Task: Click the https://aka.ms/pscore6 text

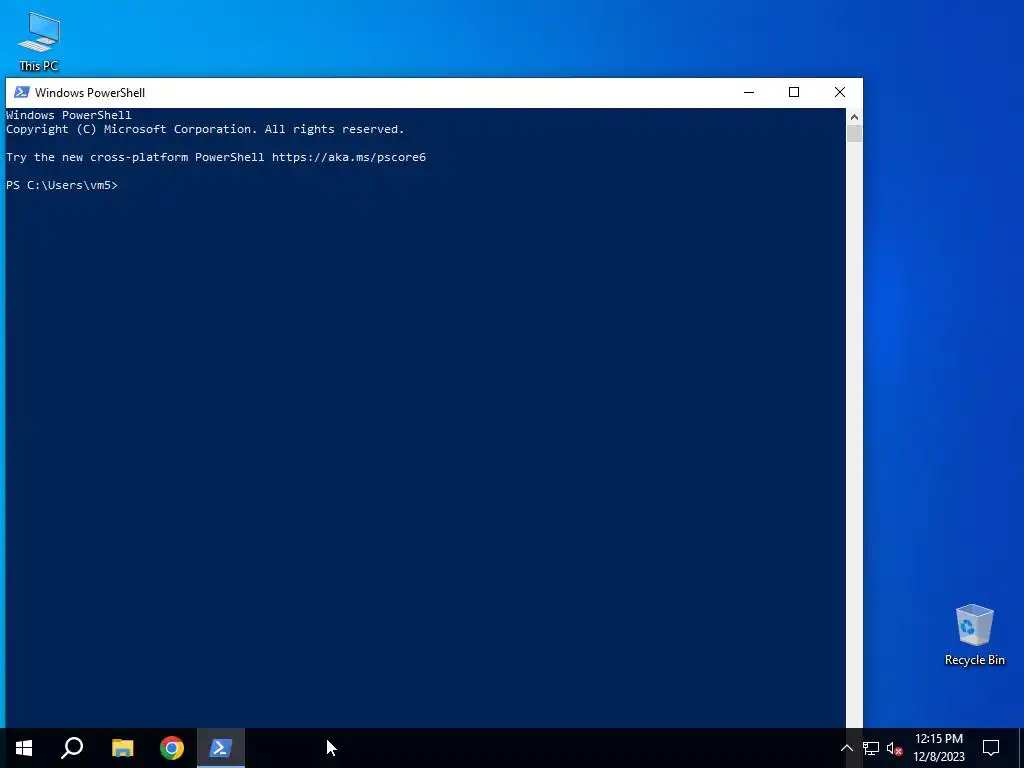Action: 349,157
